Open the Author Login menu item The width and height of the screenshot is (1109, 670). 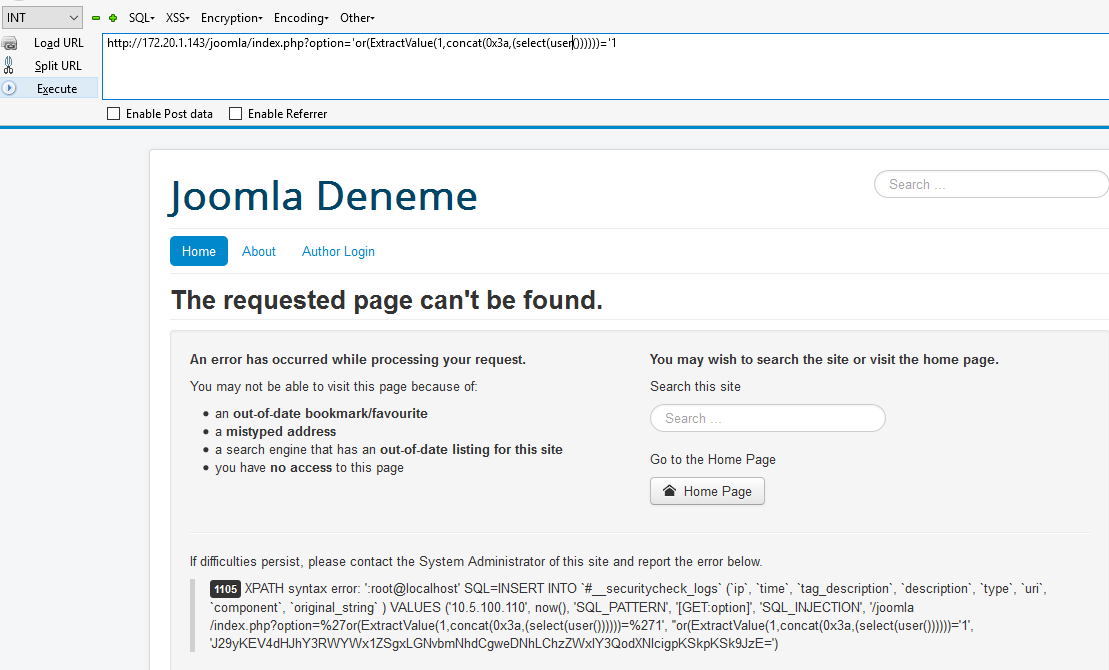338,251
